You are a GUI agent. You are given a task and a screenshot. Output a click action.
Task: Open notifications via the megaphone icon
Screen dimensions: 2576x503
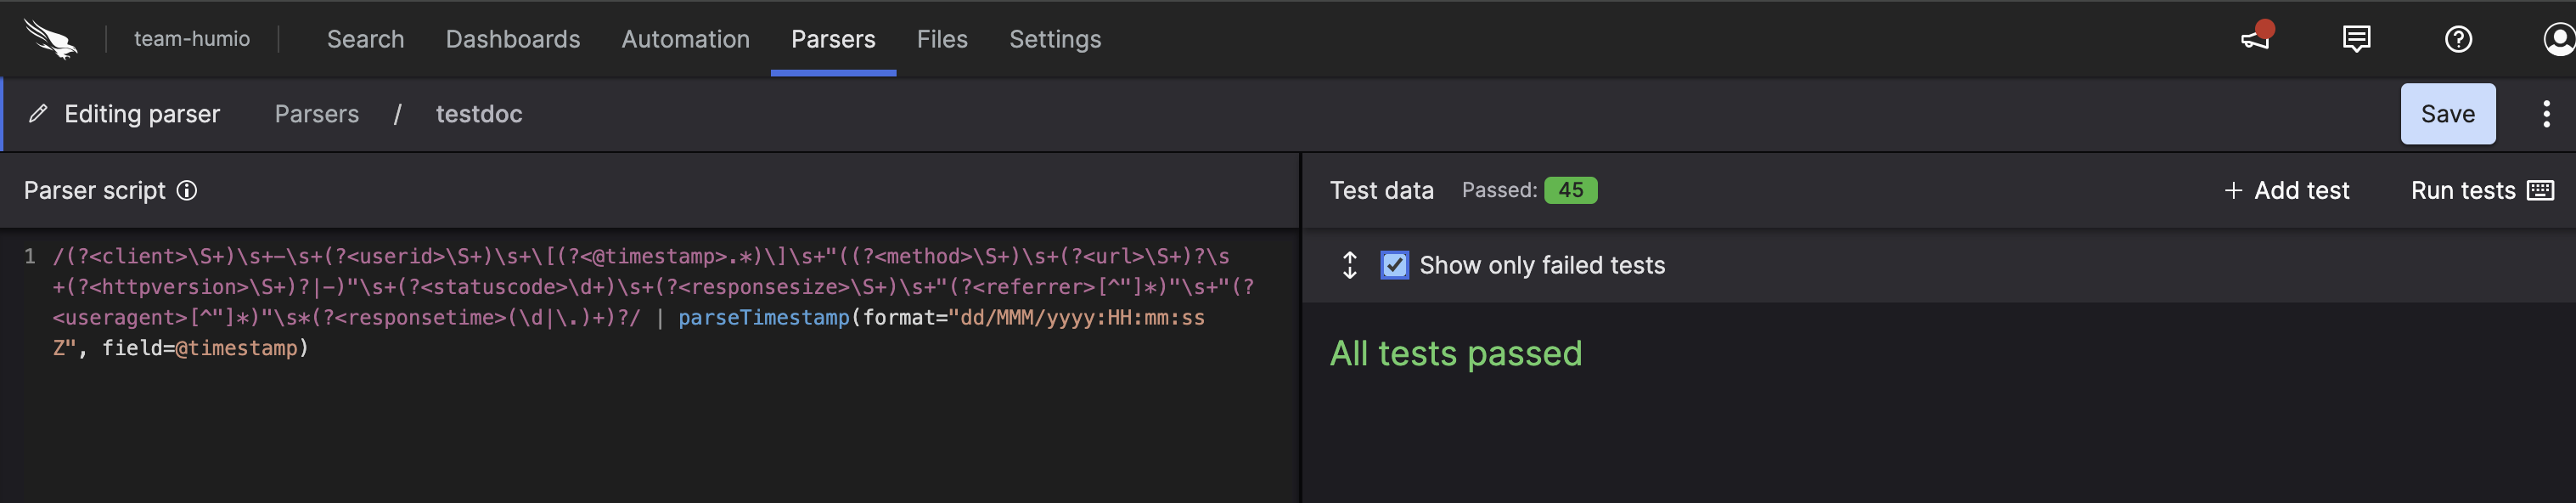pyautogui.click(x=2256, y=39)
